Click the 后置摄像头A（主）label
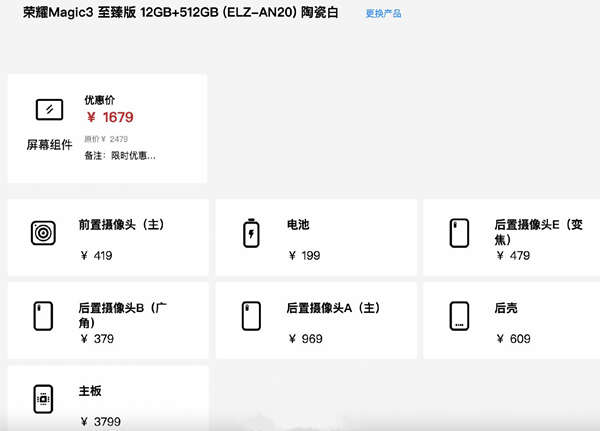 point(333,308)
